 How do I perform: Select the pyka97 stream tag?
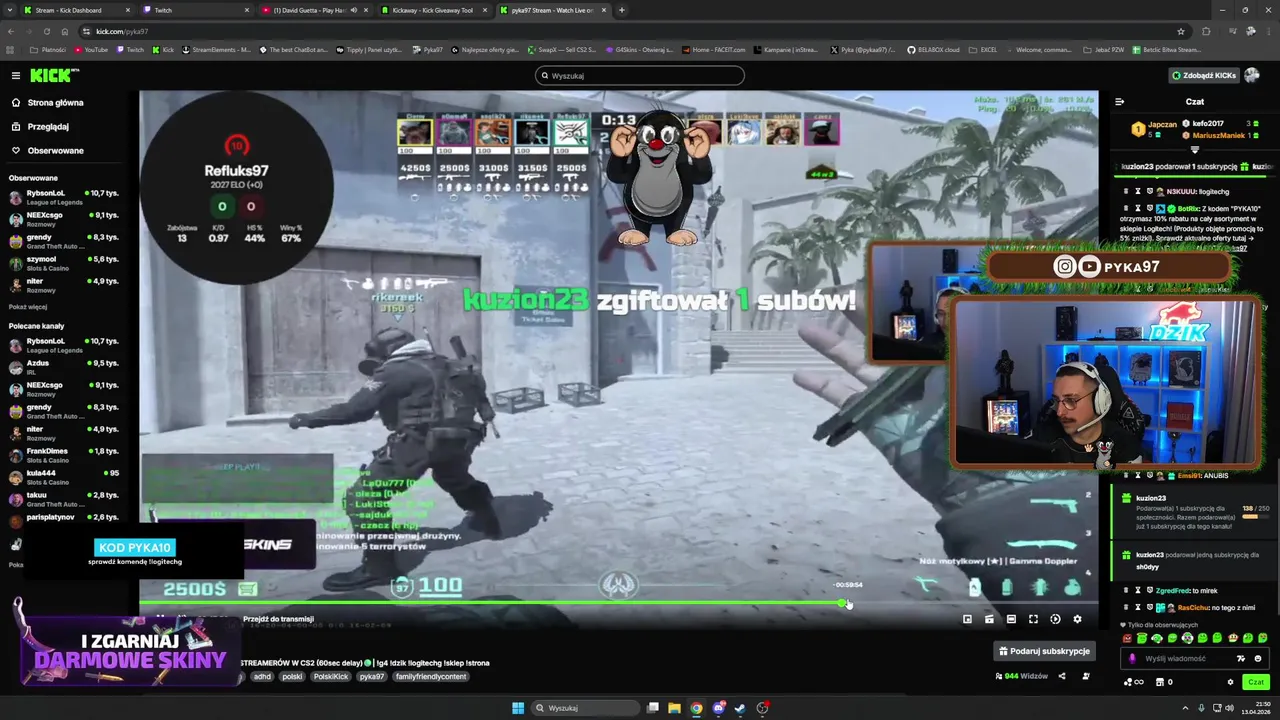pyautogui.click(x=372, y=677)
